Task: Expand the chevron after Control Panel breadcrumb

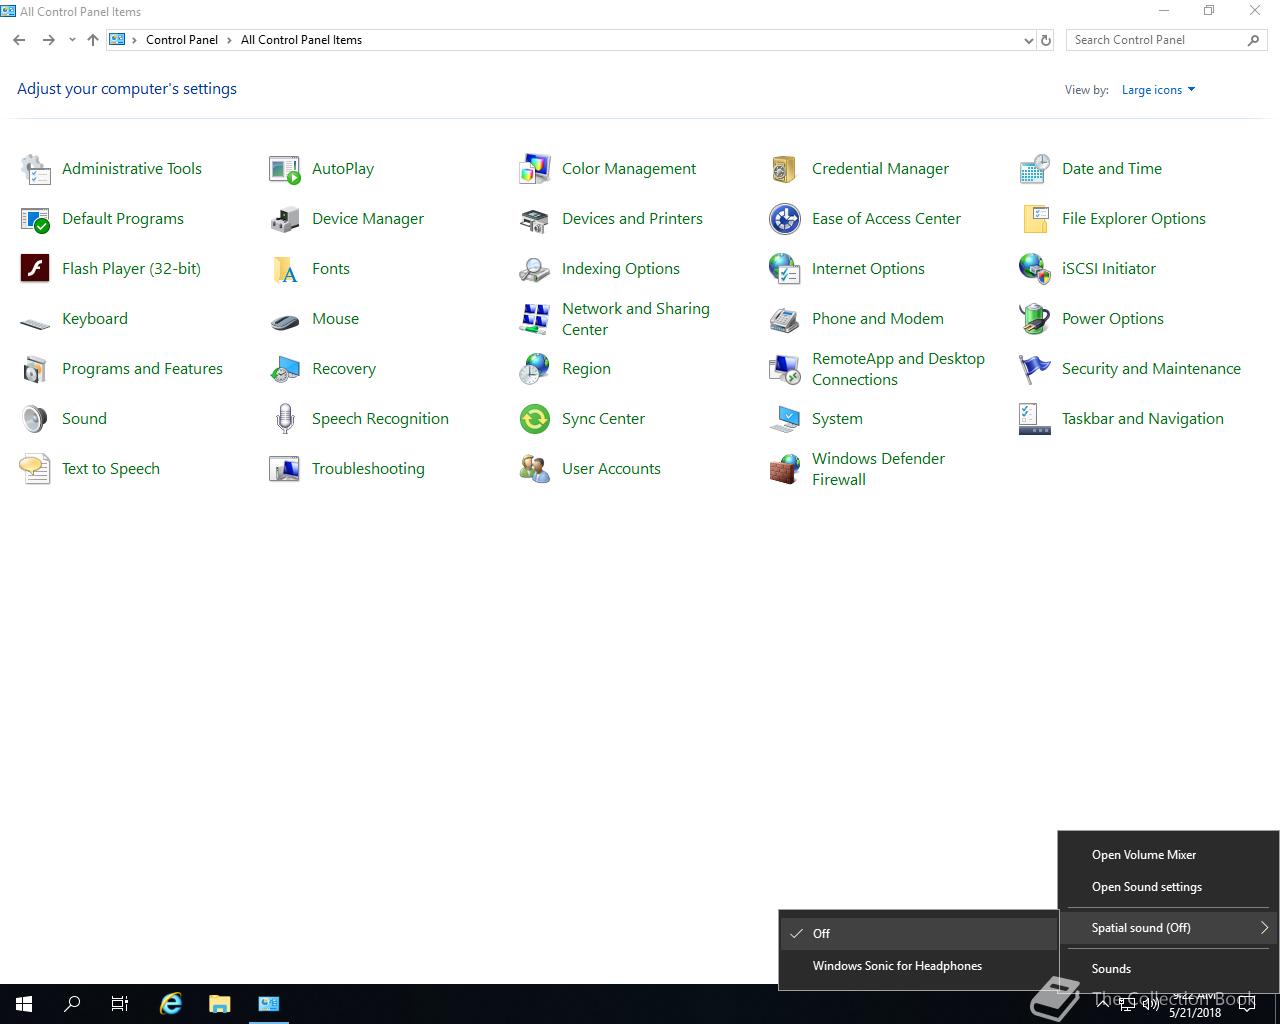Action: click(230, 40)
